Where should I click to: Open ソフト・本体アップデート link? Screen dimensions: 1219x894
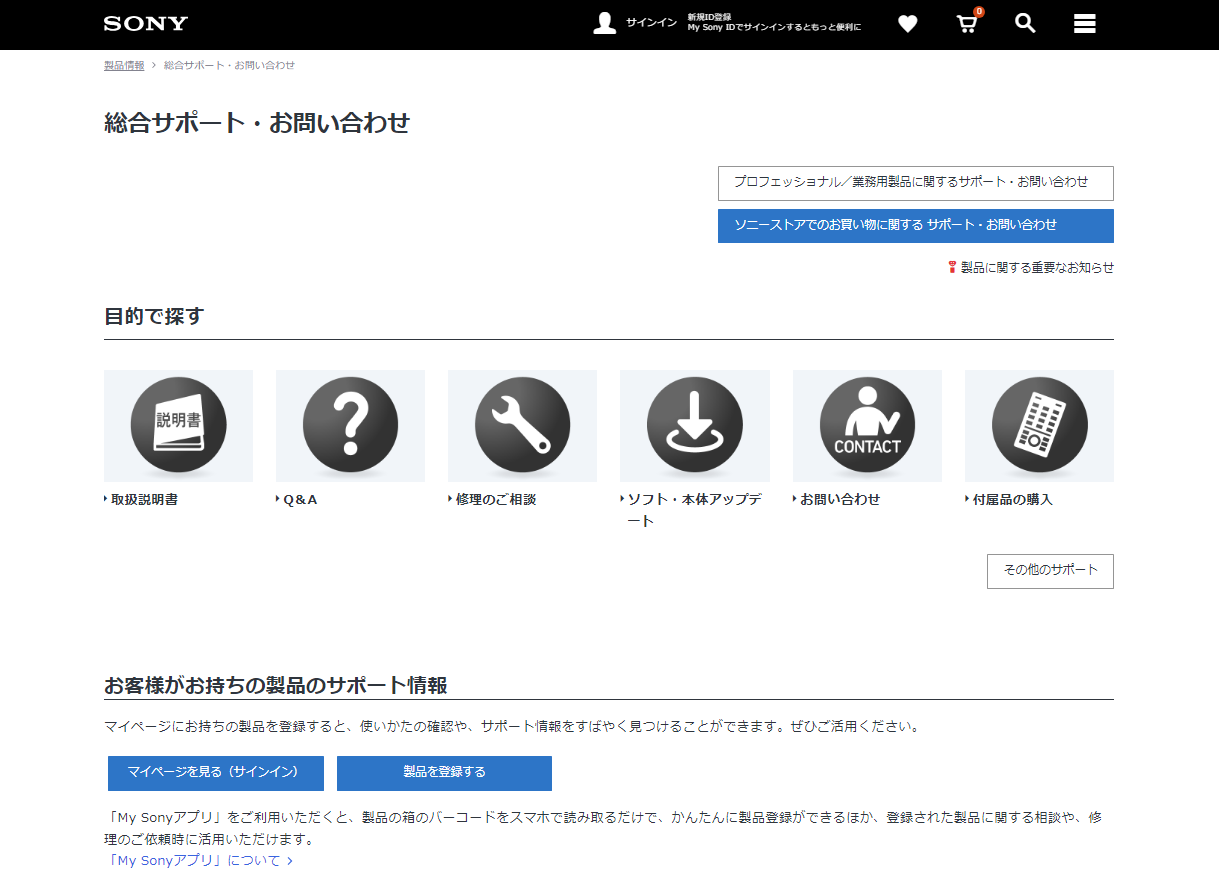(x=693, y=510)
